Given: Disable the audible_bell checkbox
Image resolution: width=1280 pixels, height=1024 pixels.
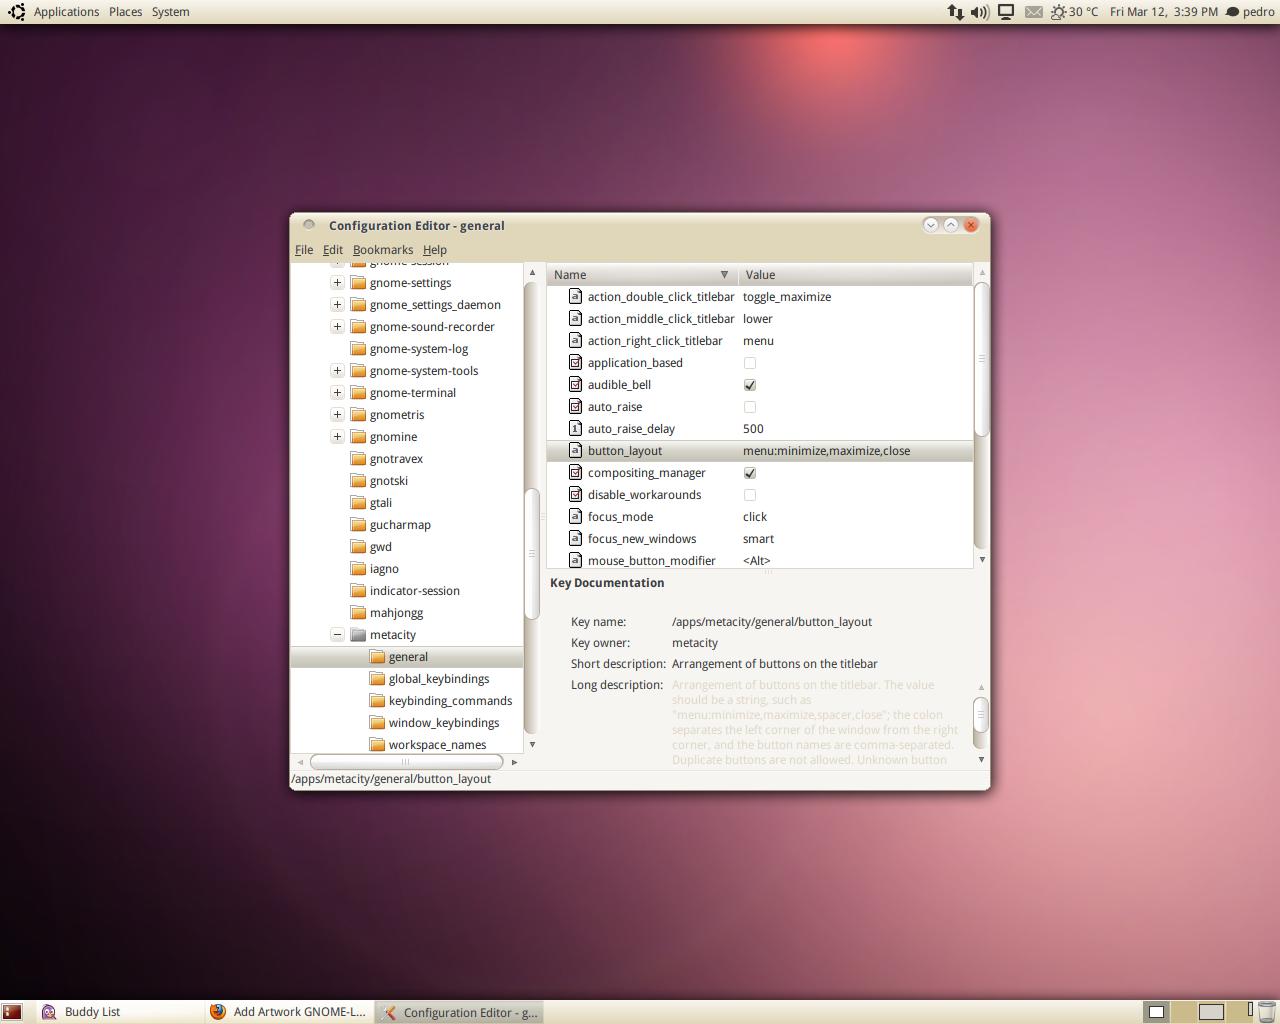Looking at the screenshot, I should (x=750, y=385).
